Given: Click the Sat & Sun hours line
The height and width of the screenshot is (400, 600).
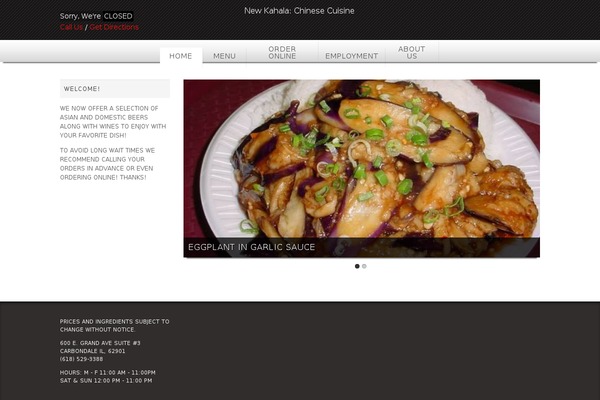Looking at the screenshot, I should coord(106,380).
